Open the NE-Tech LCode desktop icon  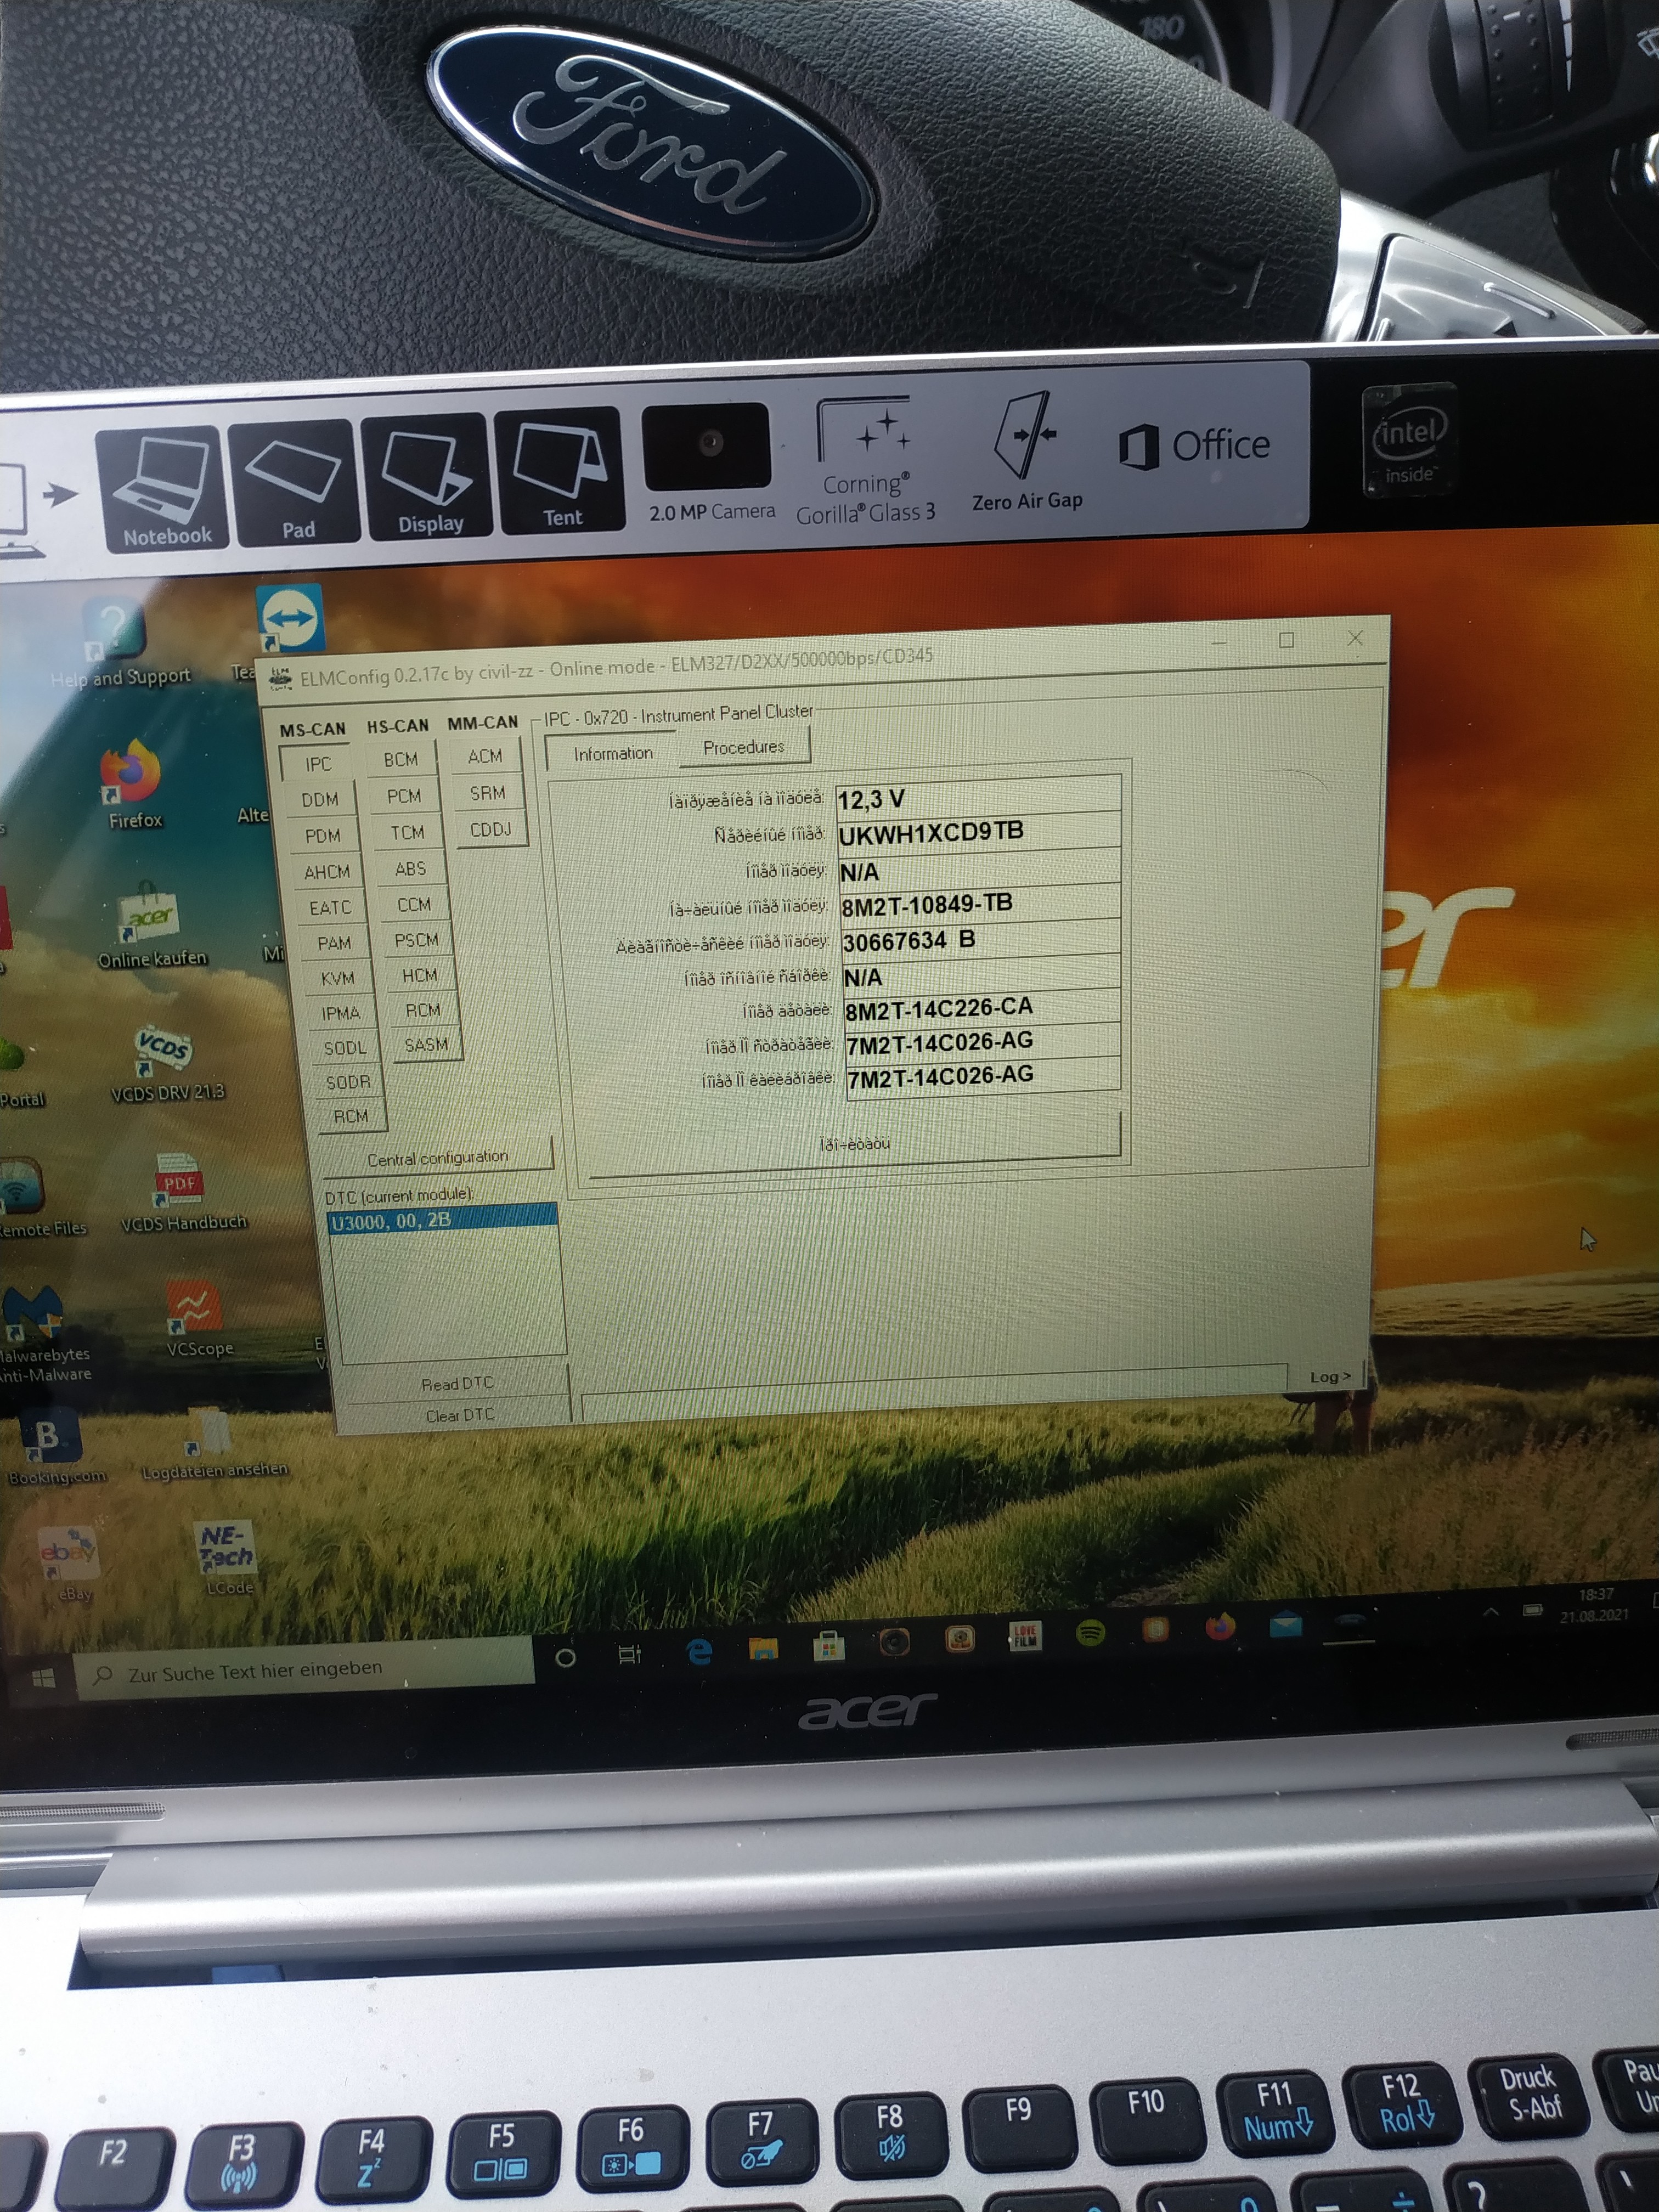coord(226,1548)
